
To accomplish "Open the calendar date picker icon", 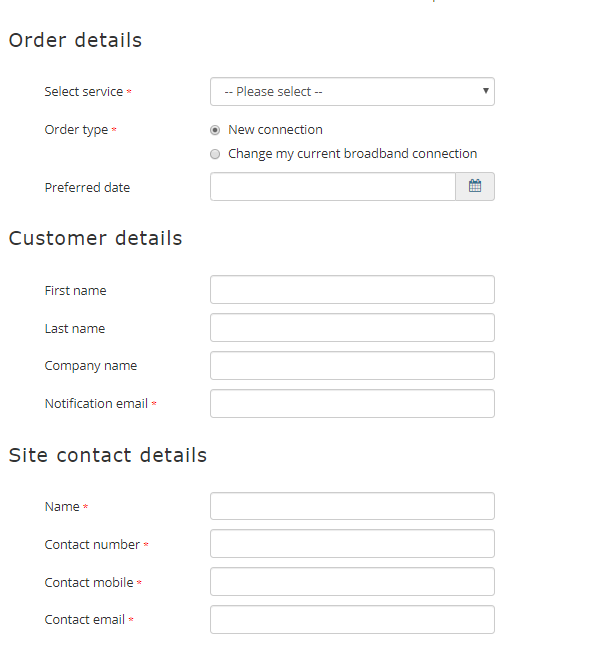I will click(x=475, y=187).
